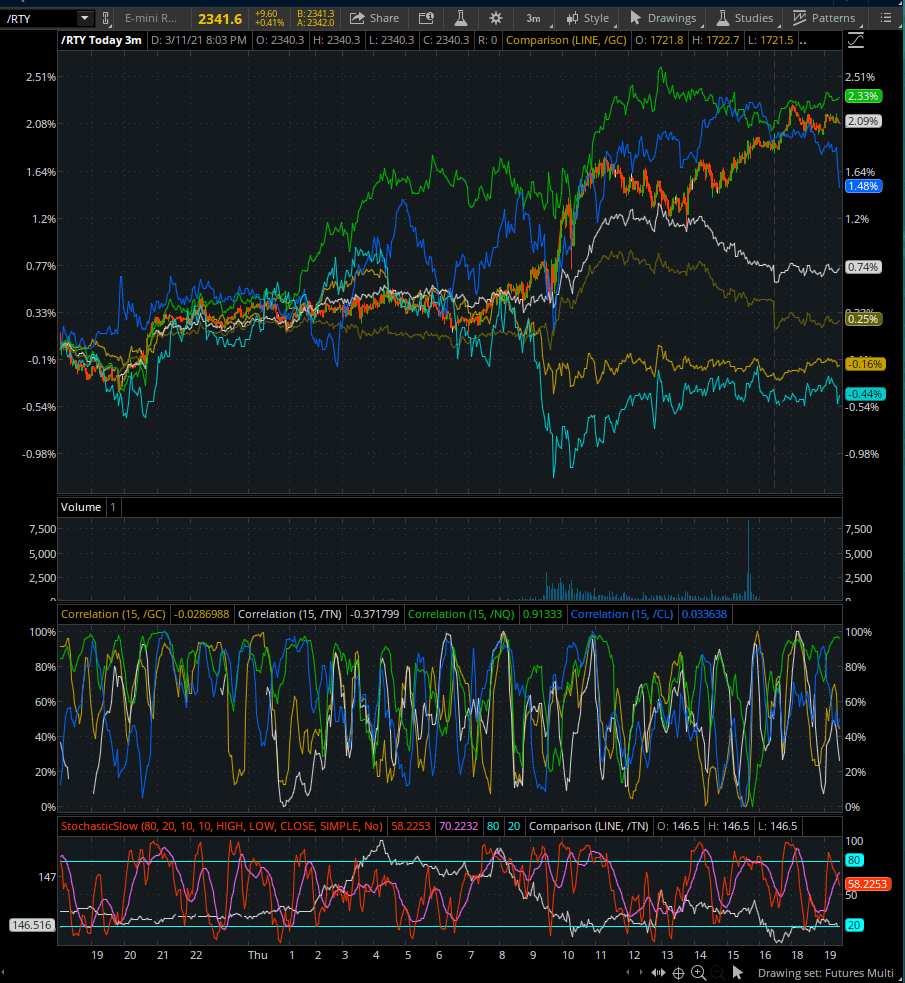Select the pointer drawing tool at bottom

click(x=737, y=973)
